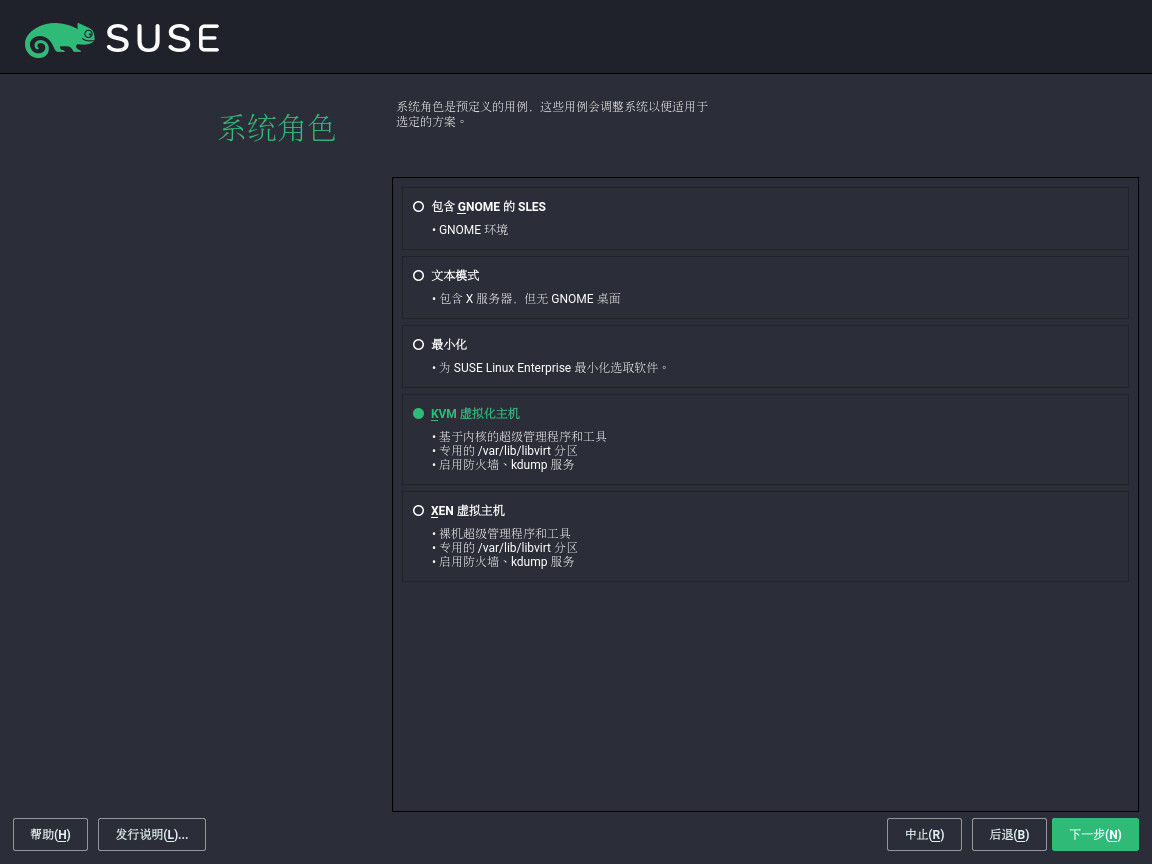Open the 发行说明(L)... release notes
This screenshot has width=1152, height=864.
pyautogui.click(x=152, y=835)
